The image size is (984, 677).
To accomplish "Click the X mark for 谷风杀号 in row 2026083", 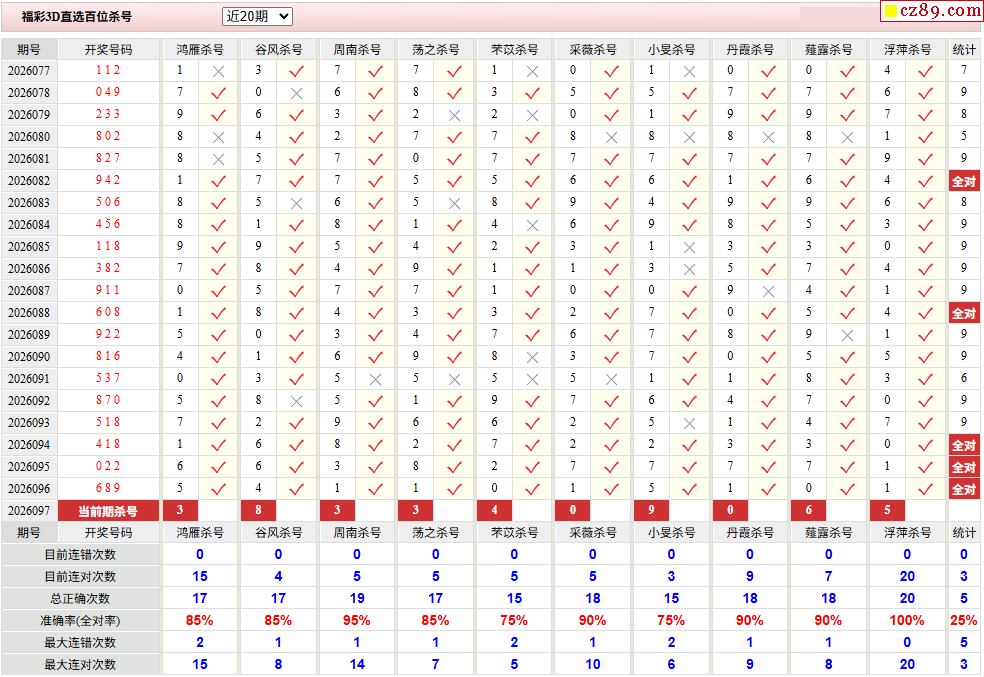I will pos(296,203).
